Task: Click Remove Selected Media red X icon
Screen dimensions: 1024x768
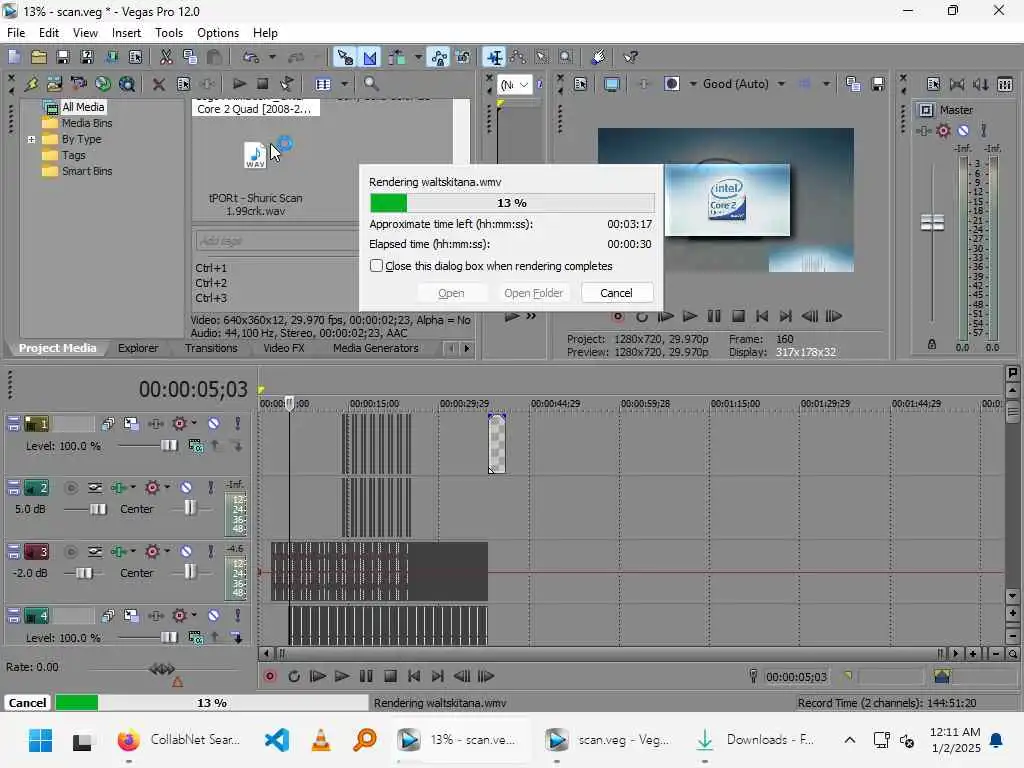Action: pyautogui.click(x=158, y=84)
